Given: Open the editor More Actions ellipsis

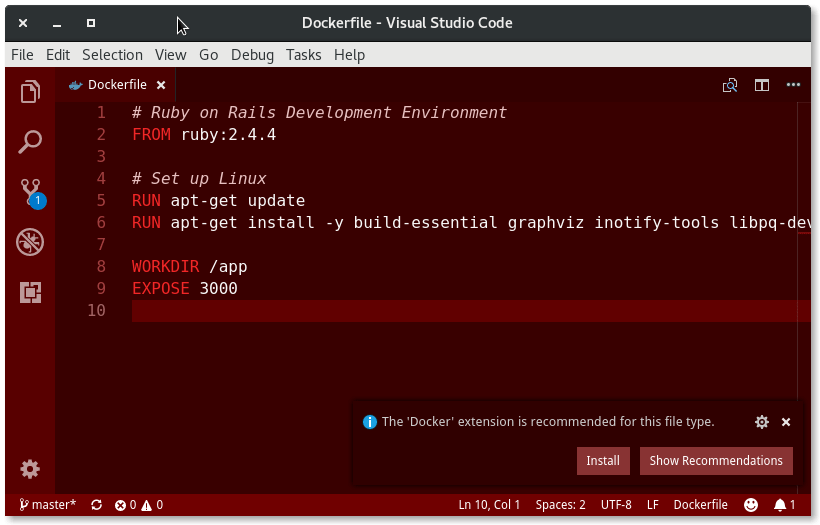Looking at the screenshot, I should click(x=793, y=85).
